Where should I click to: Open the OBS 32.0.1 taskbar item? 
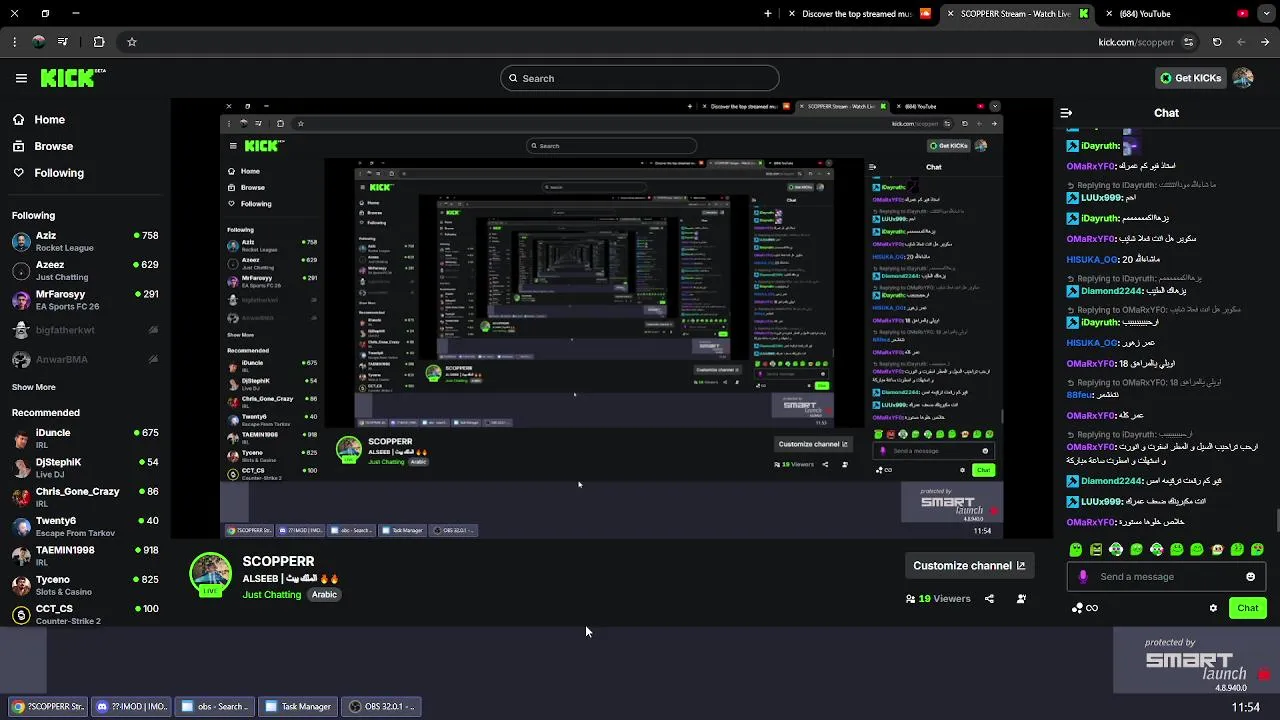coord(382,706)
